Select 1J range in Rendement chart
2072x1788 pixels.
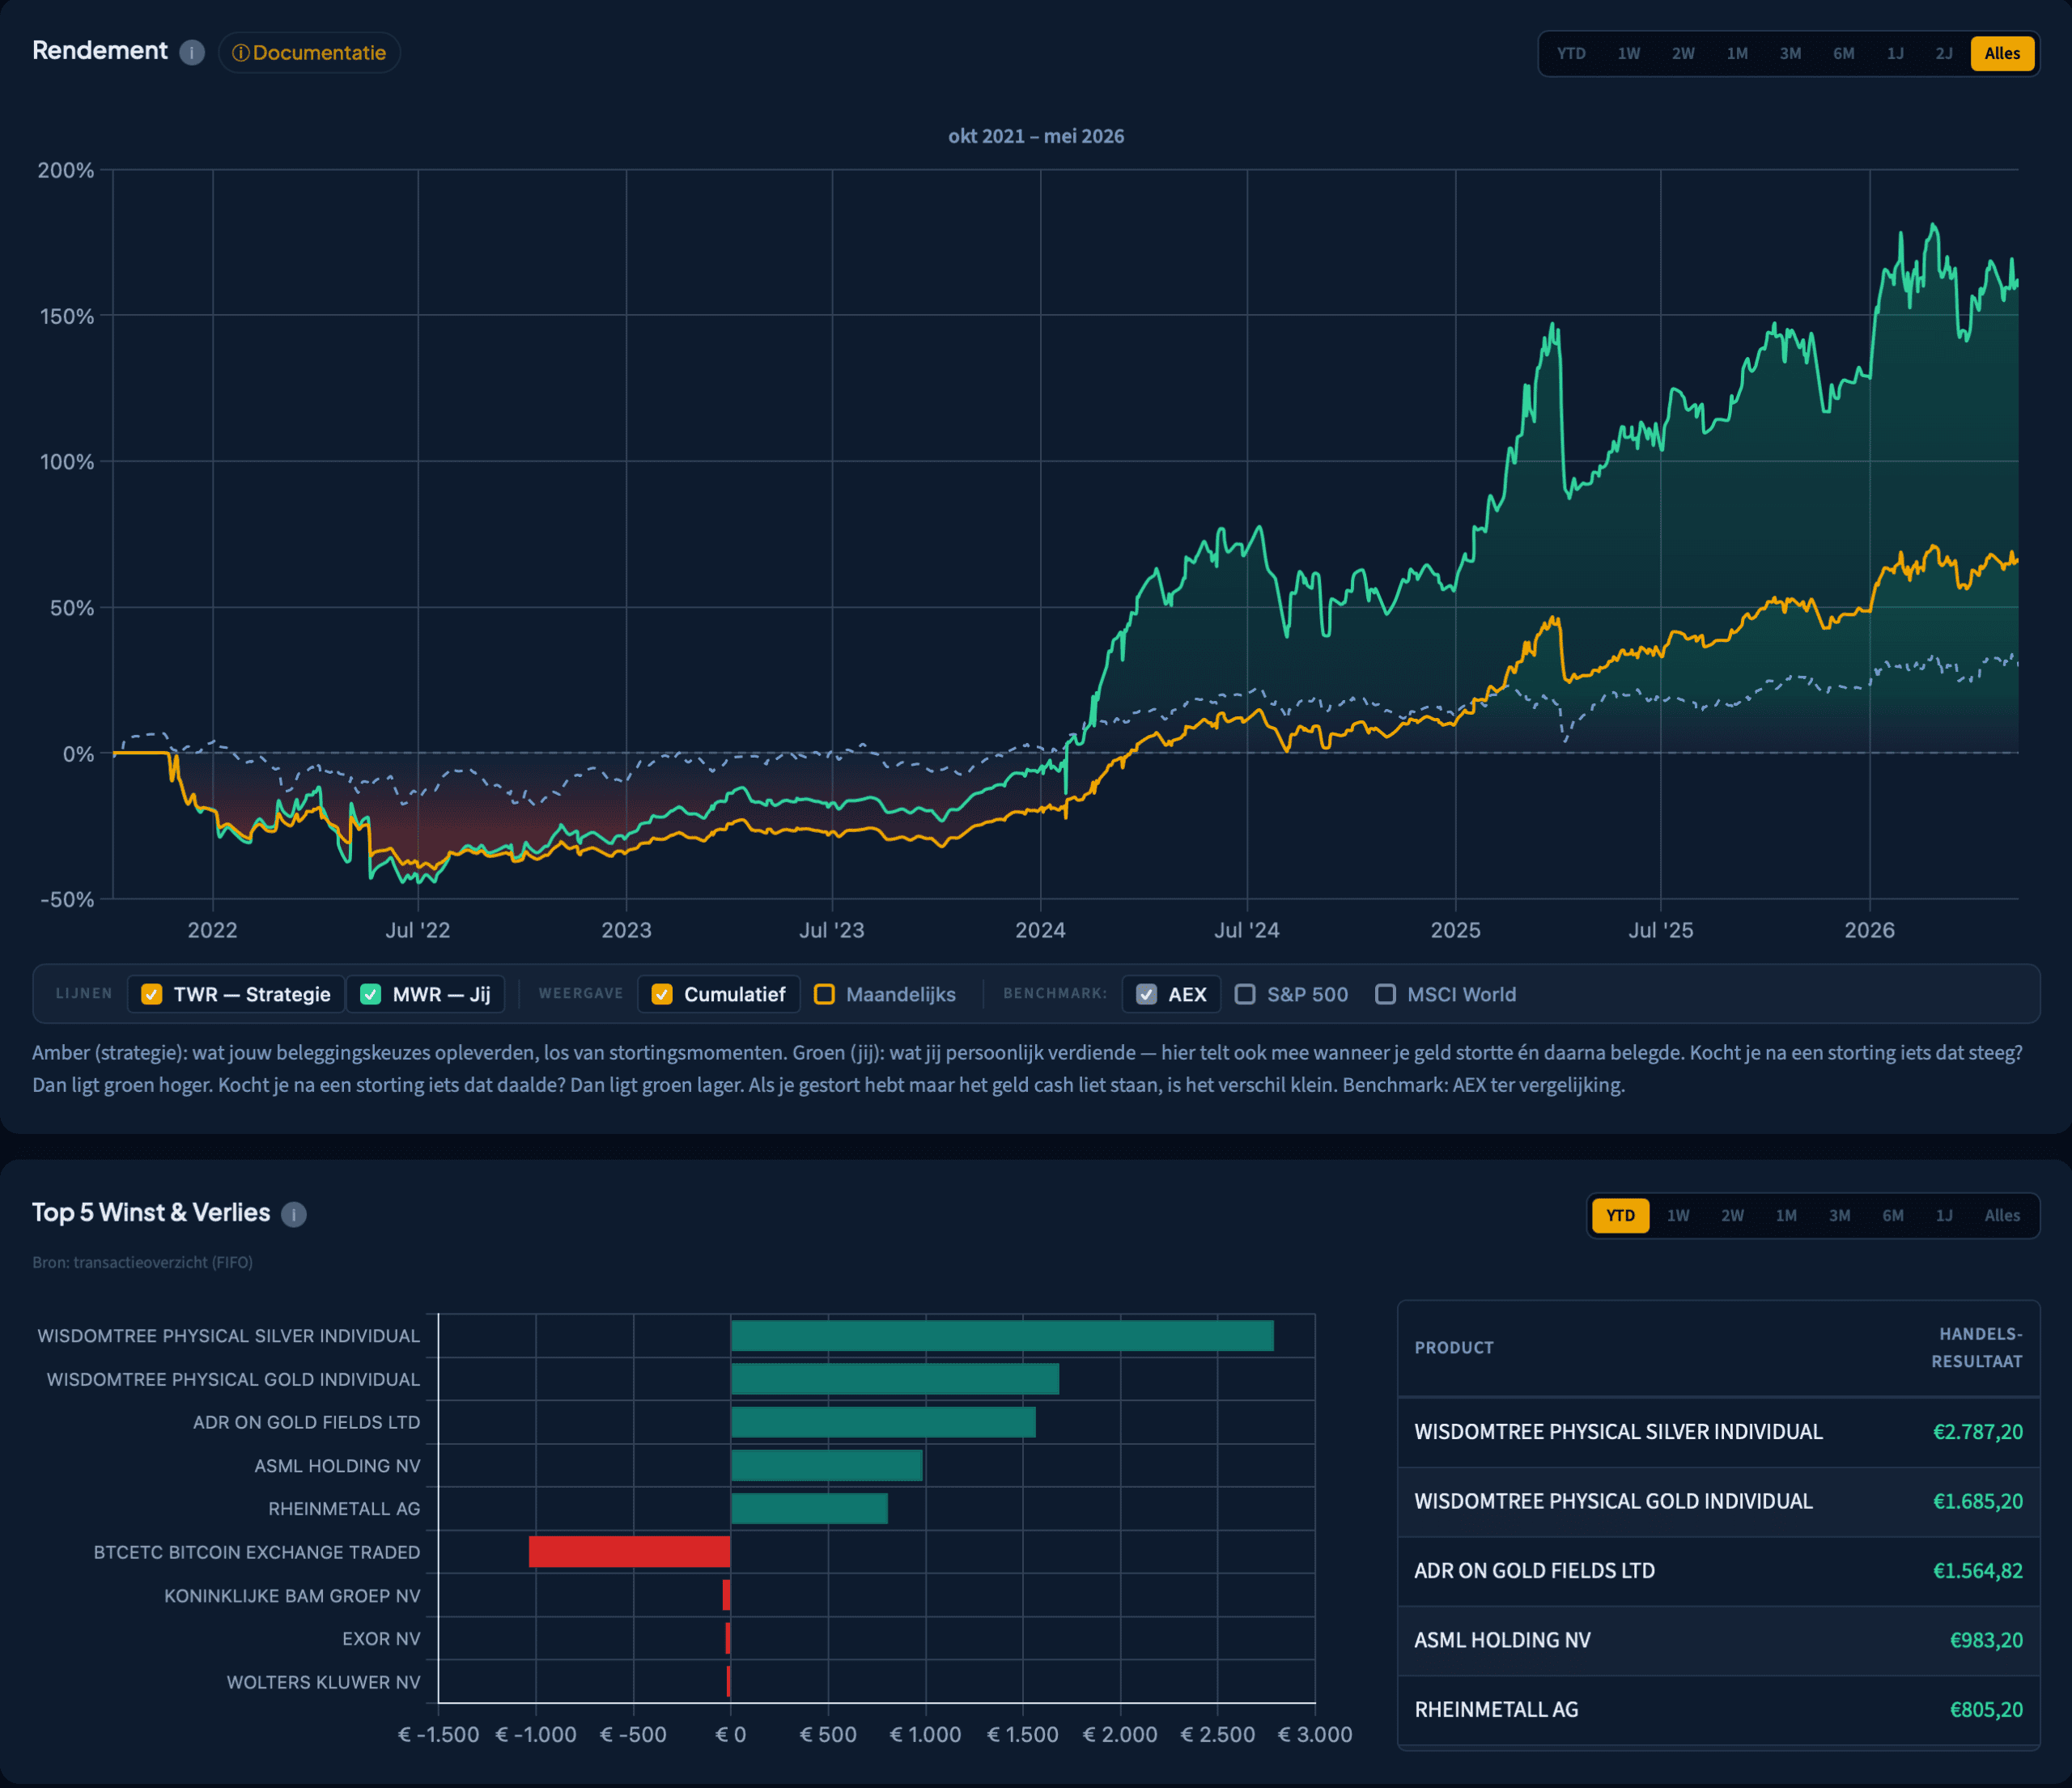[x=1895, y=54]
